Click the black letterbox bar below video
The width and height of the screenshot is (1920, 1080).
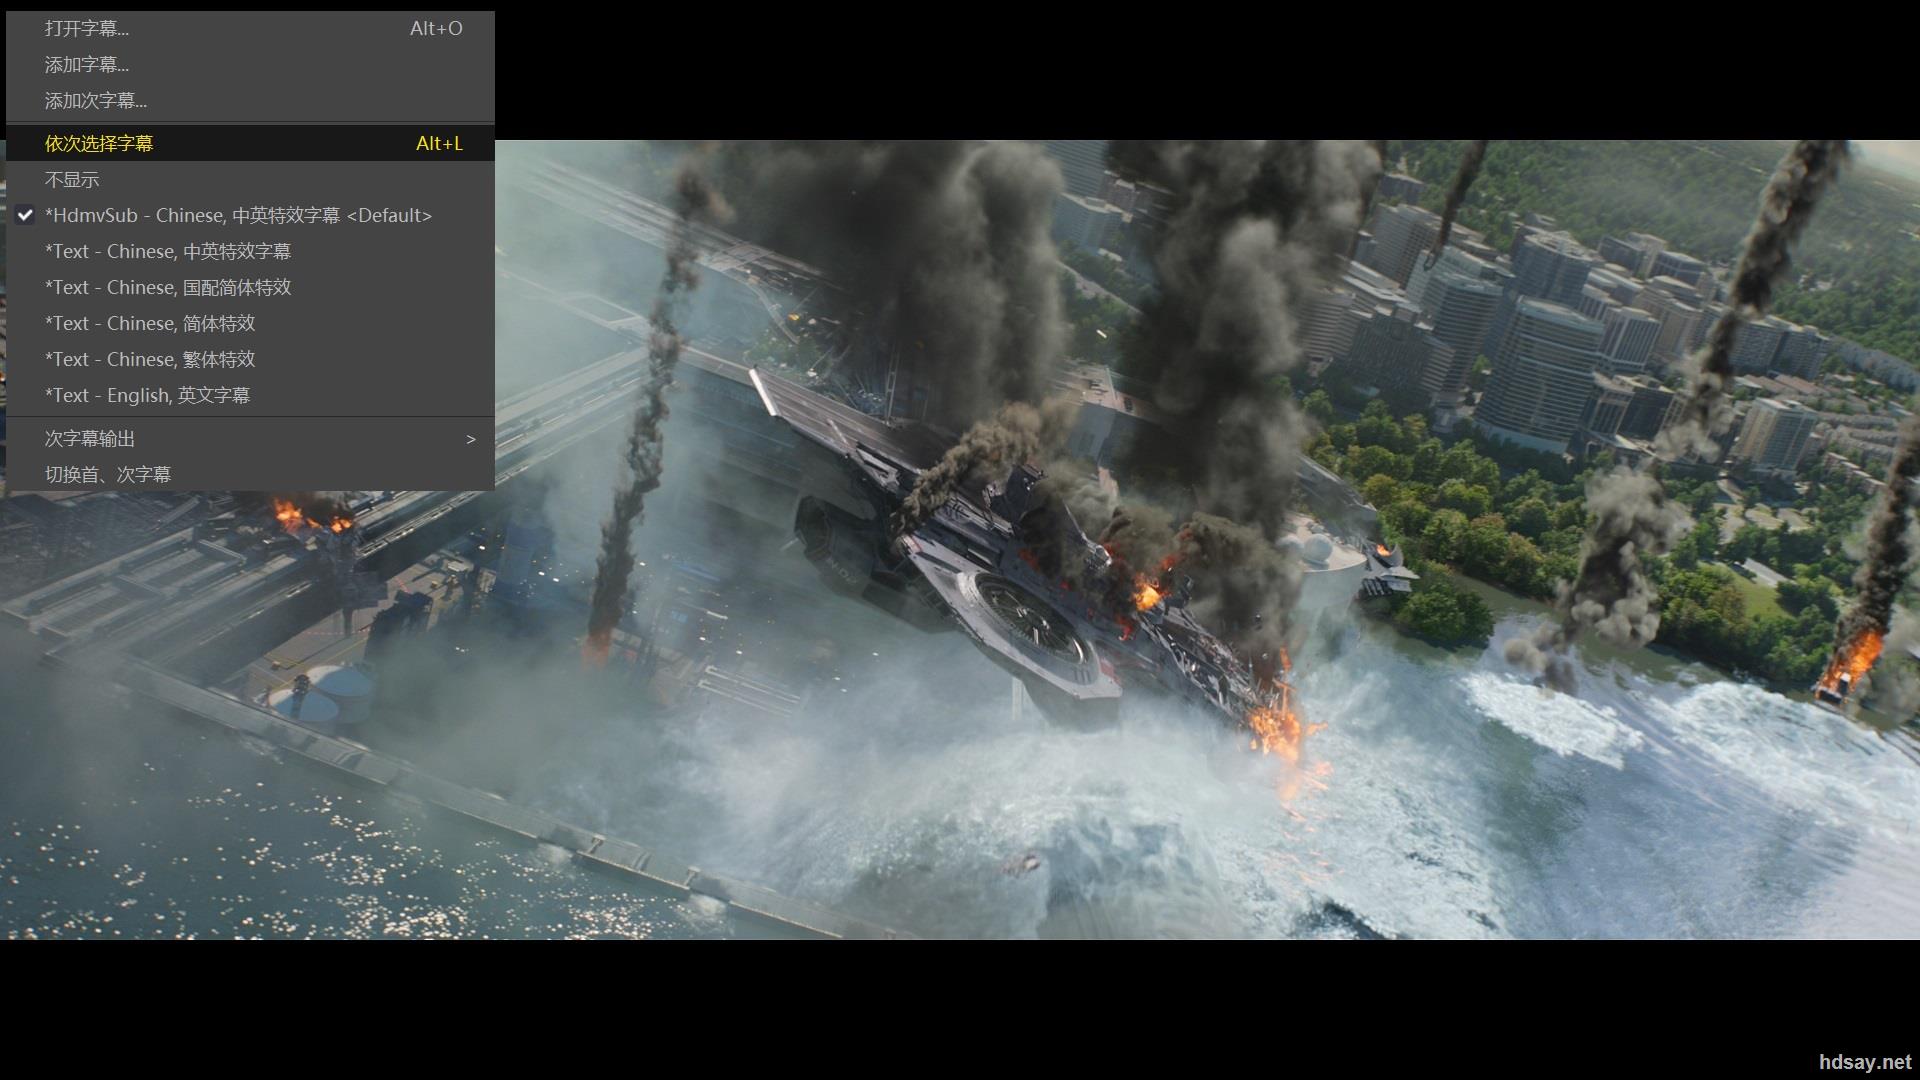click(960, 1010)
